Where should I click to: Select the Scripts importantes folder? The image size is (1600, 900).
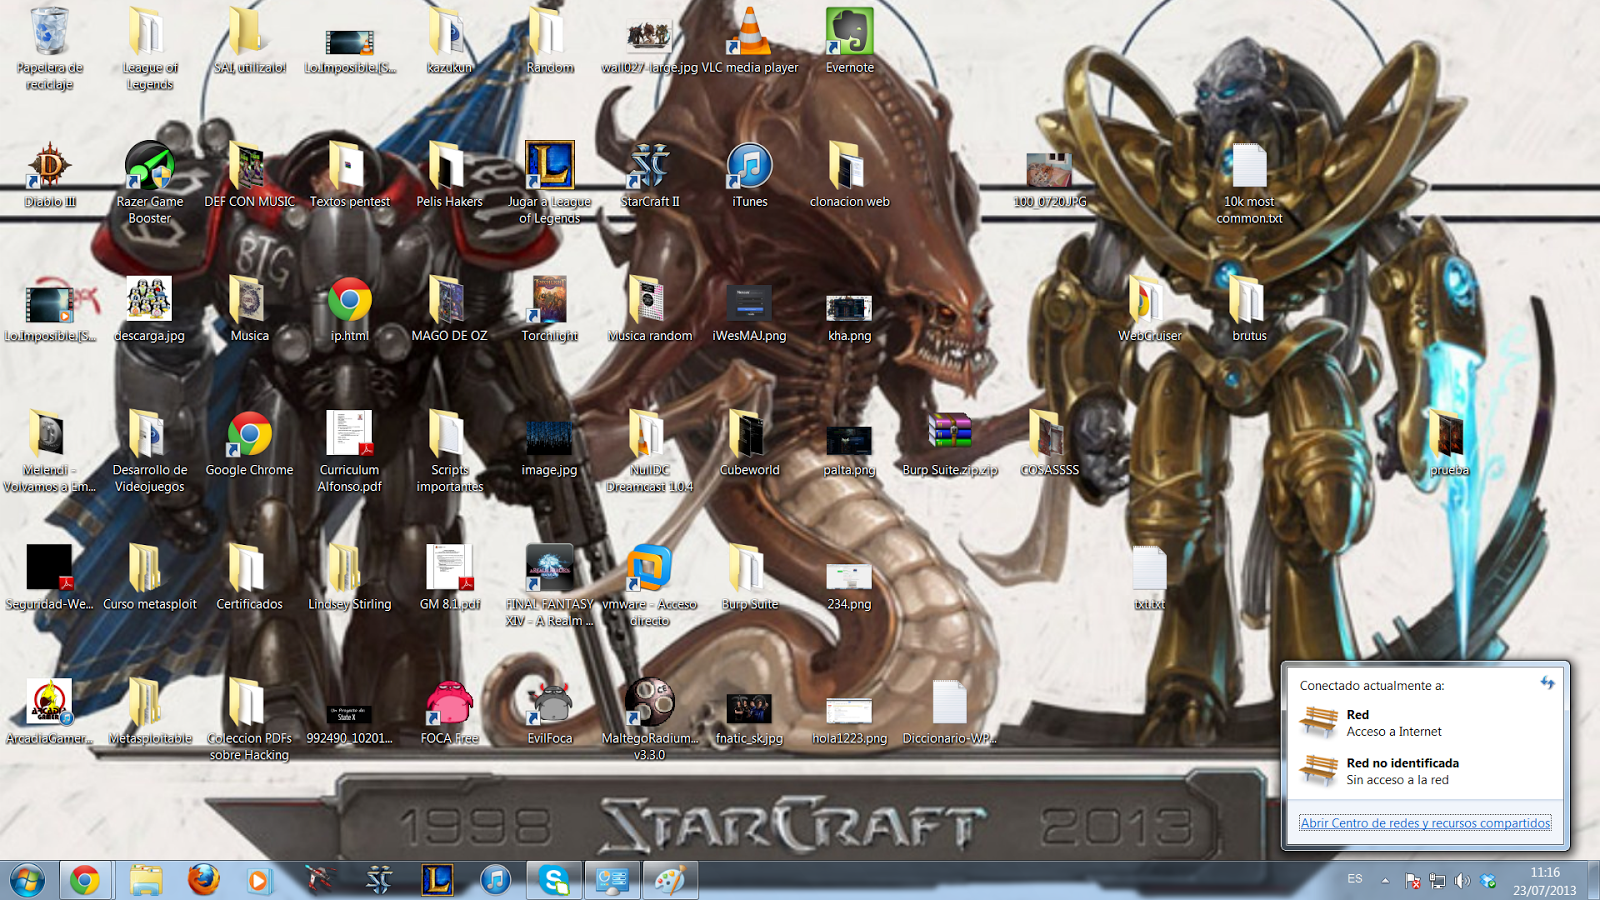point(449,450)
